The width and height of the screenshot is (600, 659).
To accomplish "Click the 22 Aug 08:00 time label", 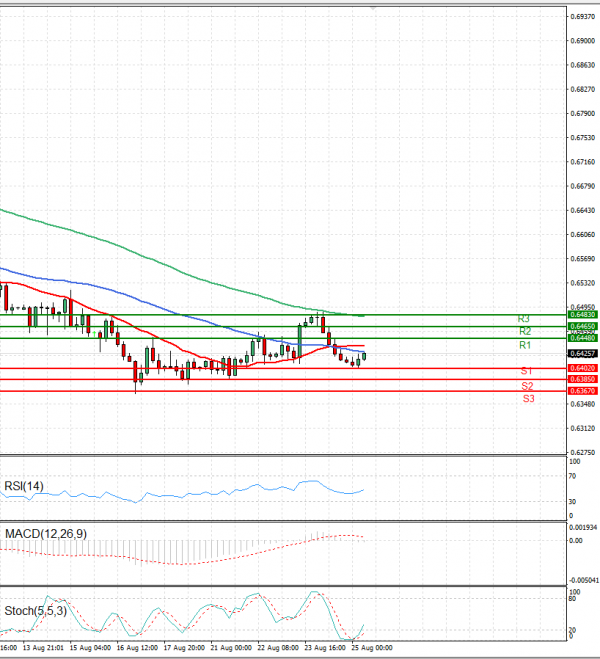I will tap(278, 648).
